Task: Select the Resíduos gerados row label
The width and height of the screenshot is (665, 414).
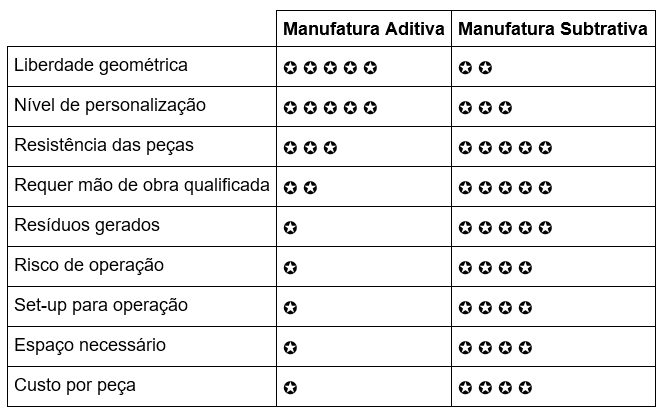Action: click(x=87, y=225)
